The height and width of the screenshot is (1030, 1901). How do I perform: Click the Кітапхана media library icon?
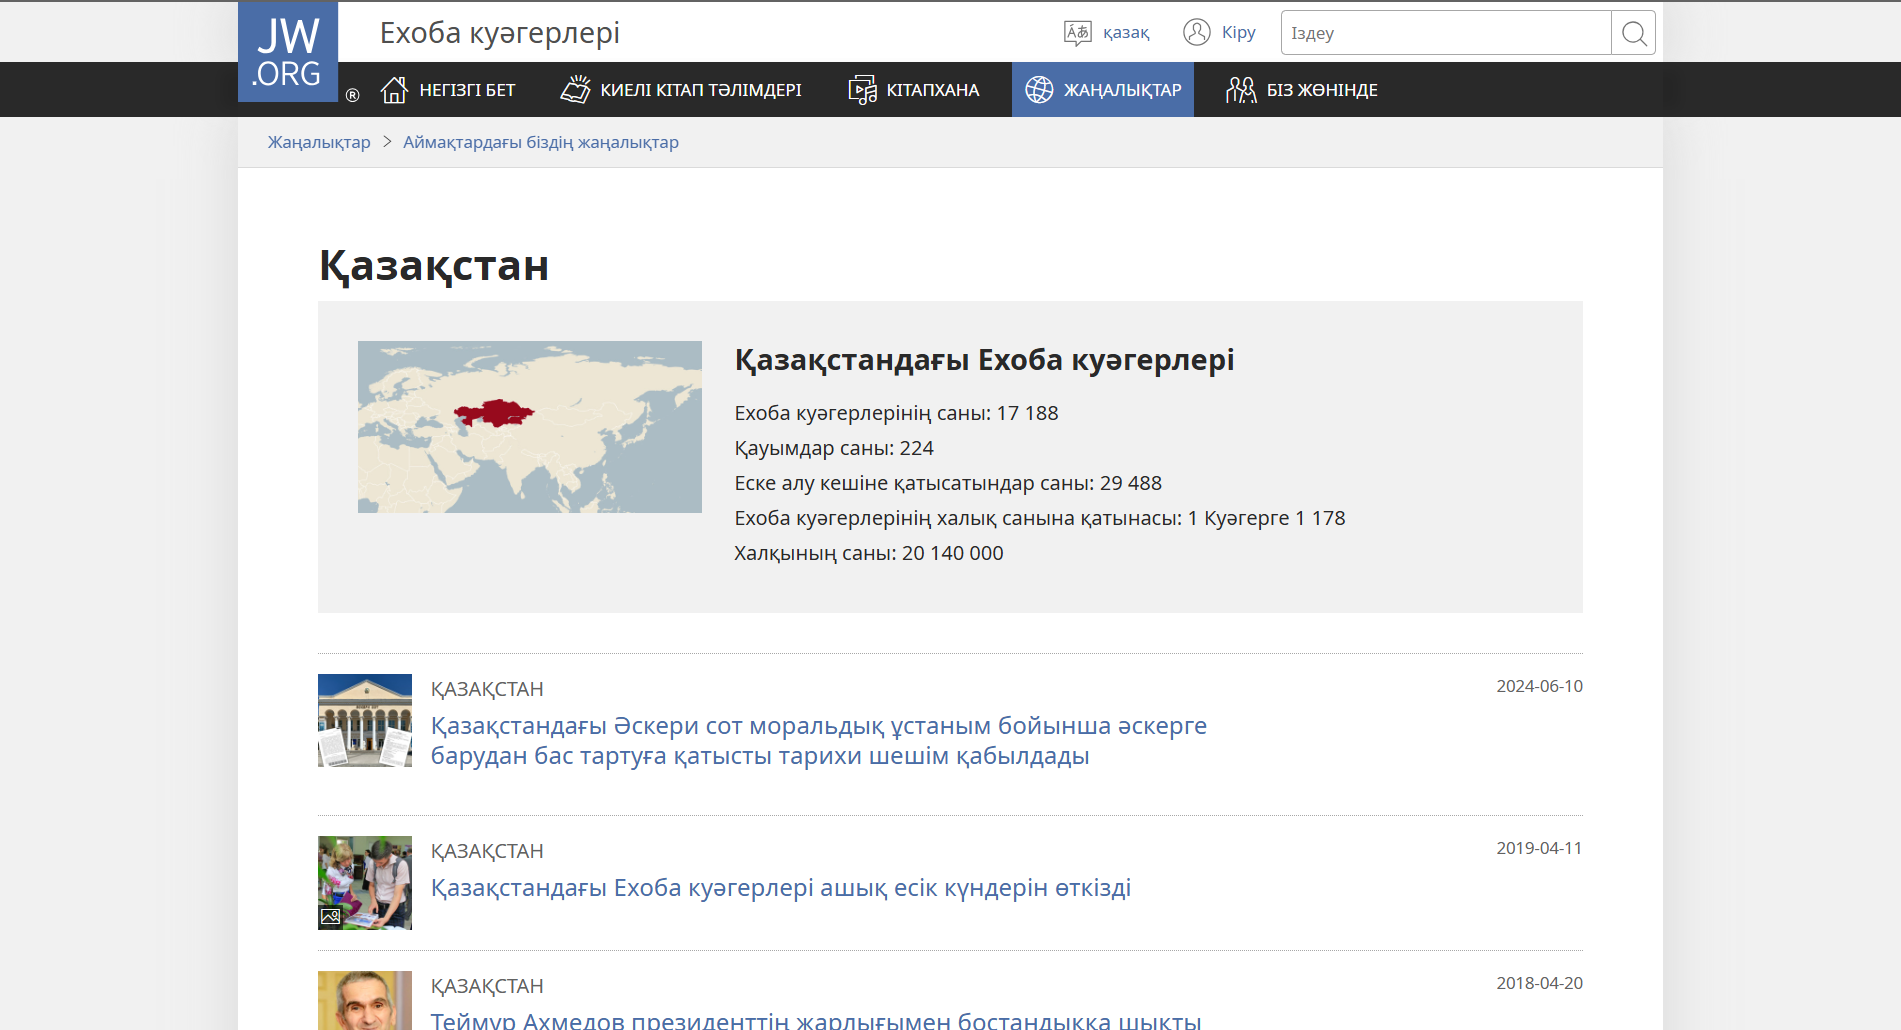[861, 90]
